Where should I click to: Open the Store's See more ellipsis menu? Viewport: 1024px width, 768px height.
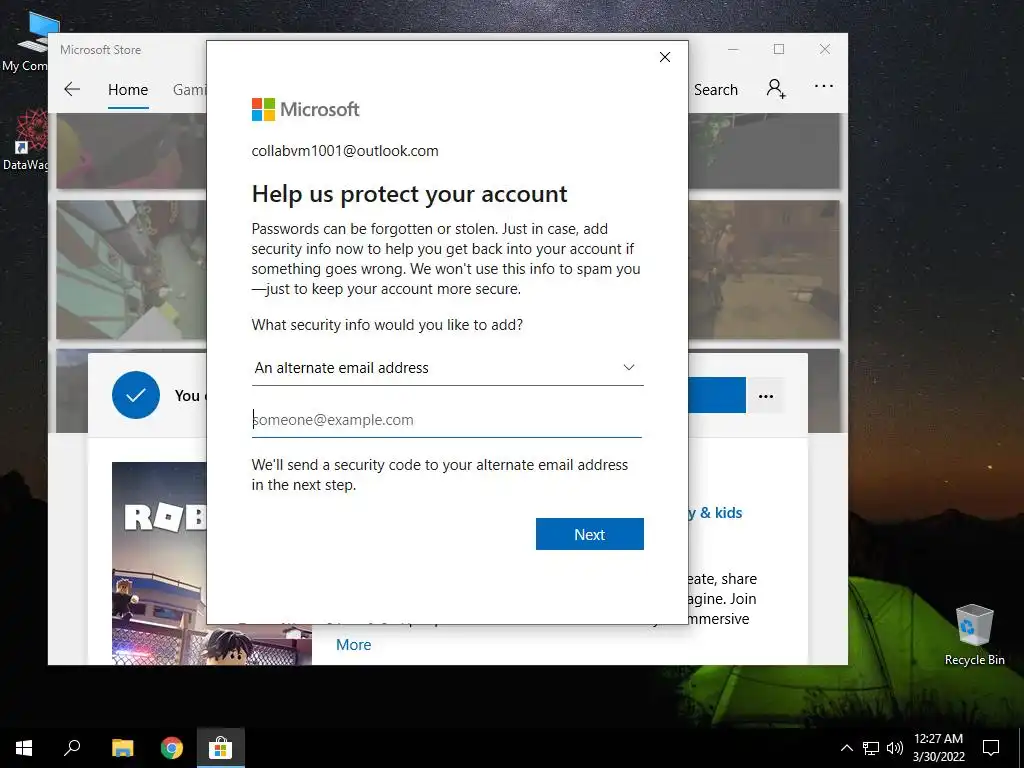coord(824,86)
